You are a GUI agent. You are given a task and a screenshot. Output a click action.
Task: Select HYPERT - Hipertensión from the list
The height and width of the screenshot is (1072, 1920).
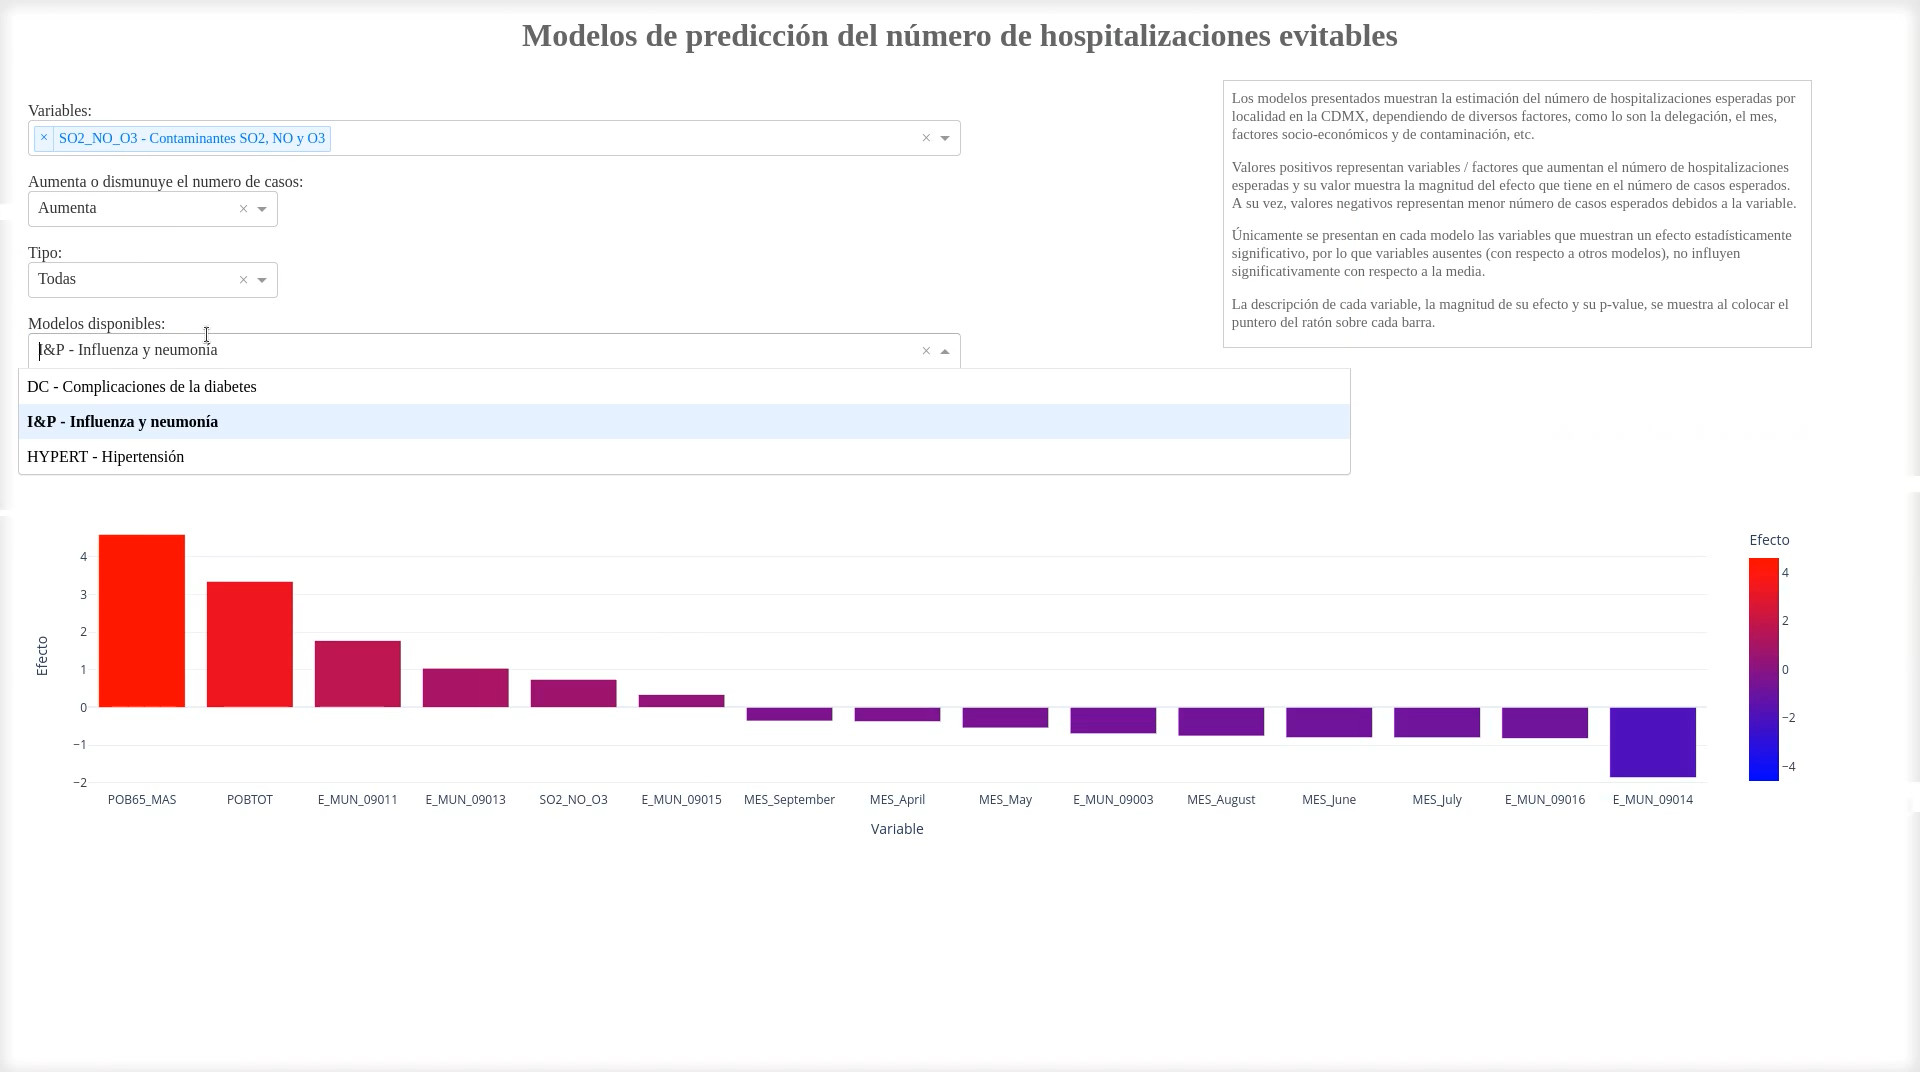tap(106, 457)
